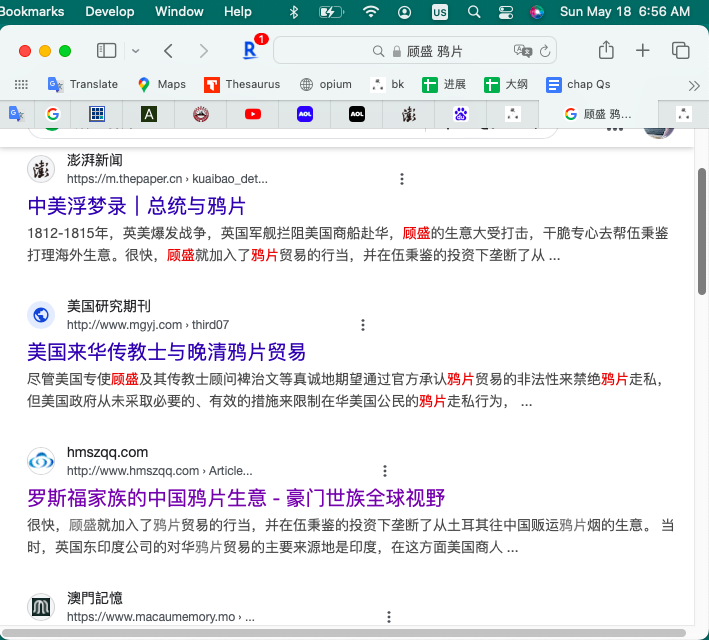This screenshot has width=709, height=640.
Task: Open the tab group dropdown chevron
Action: (x=135, y=51)
